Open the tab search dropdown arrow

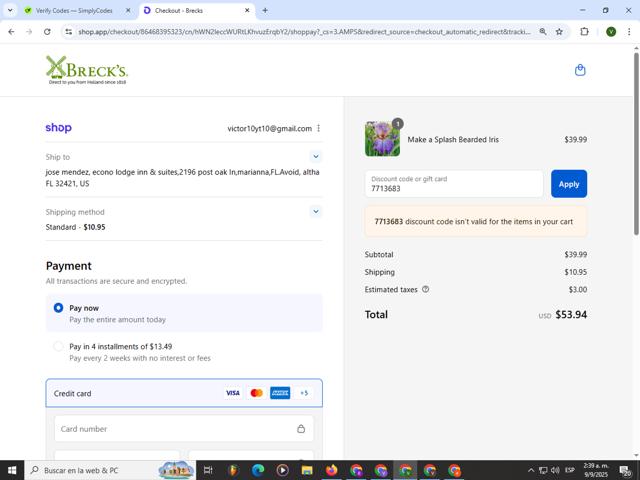[x=10, y=11]
